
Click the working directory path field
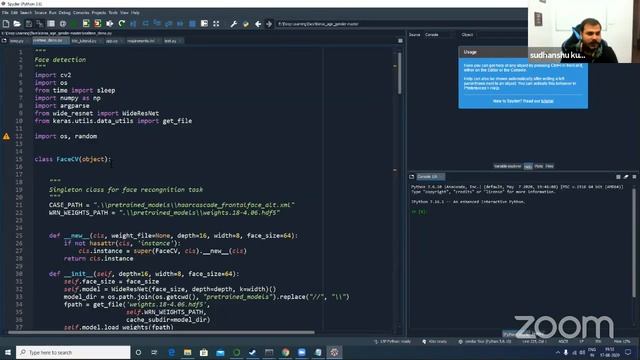402,24
